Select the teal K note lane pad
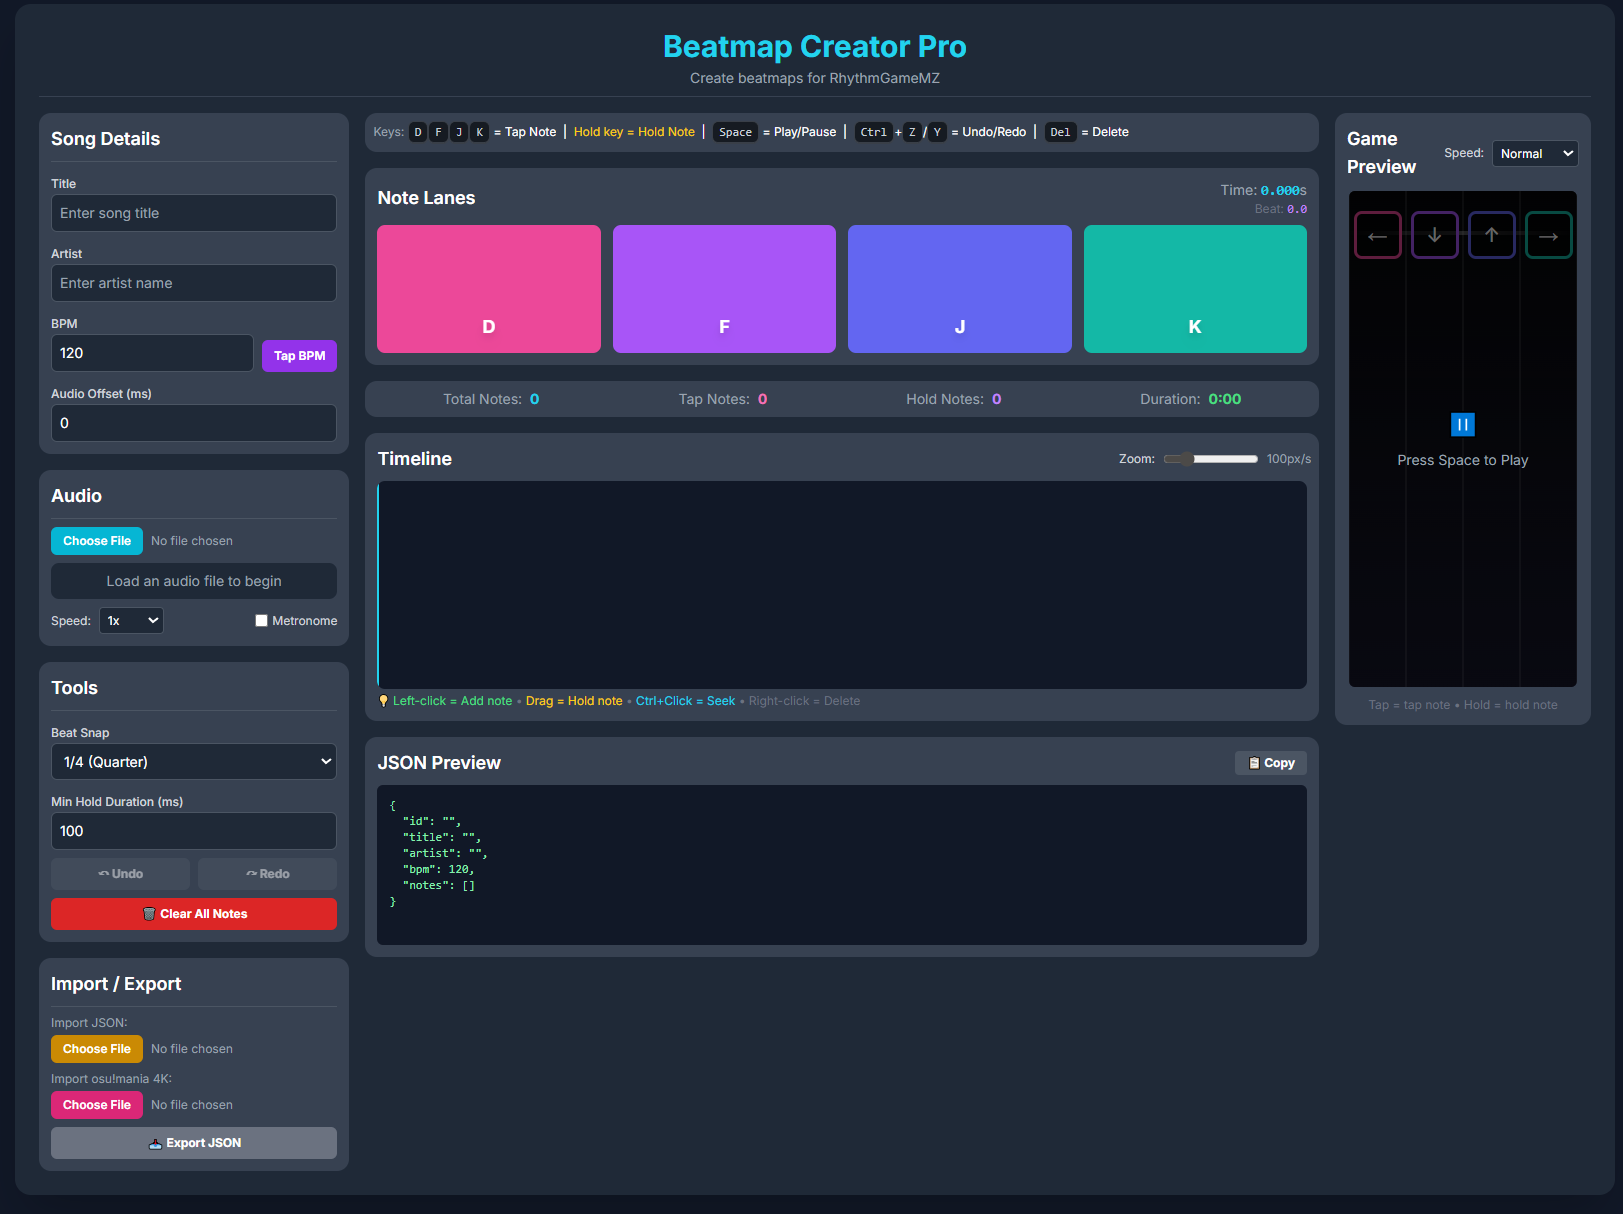Viewport: 1623px width, 1214px height. (x=1195, y=289)
